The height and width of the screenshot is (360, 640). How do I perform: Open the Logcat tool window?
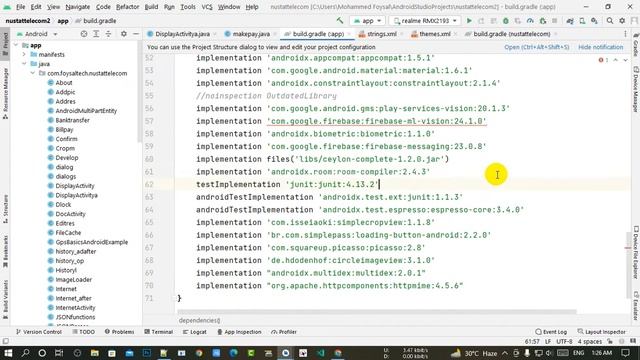click(x=195, y=332)
